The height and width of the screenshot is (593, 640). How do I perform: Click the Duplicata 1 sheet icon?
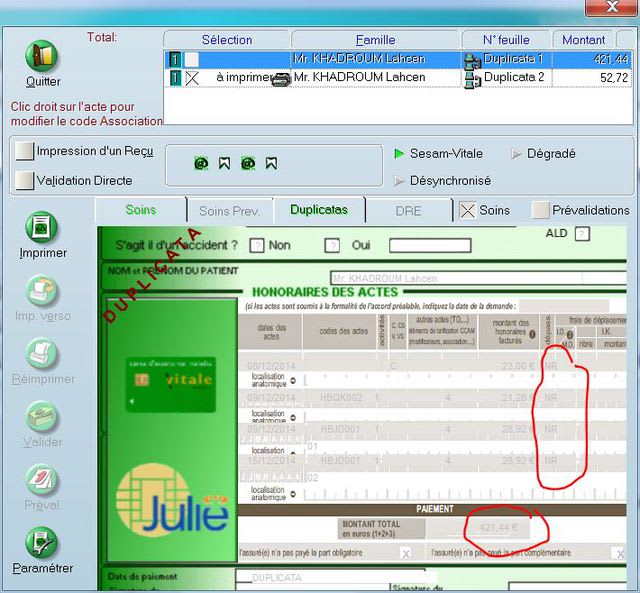pyautogui.click(x=472, y=60)
